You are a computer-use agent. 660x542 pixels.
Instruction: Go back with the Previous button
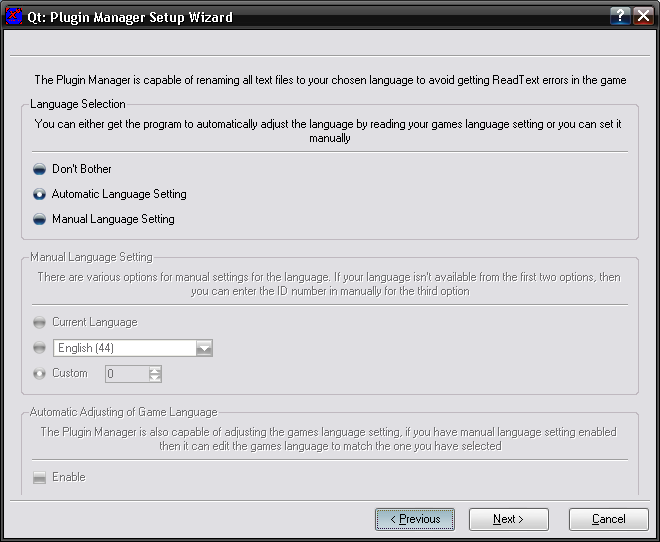pyautogui.click(x=415, y=519)
